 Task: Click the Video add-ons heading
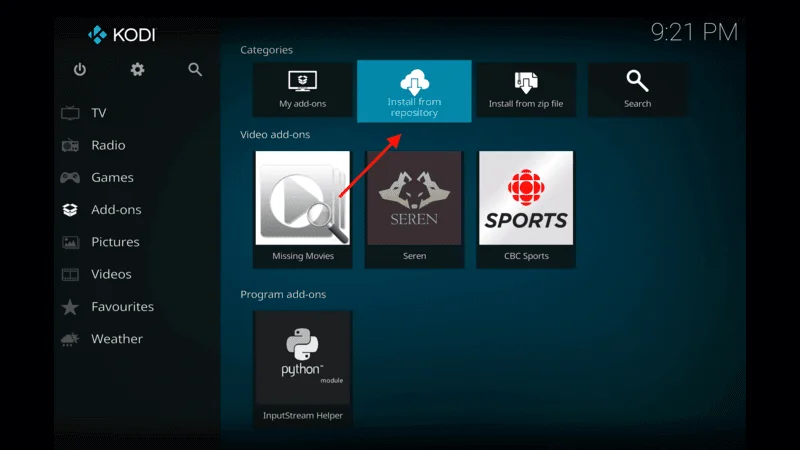coord(275,135)
